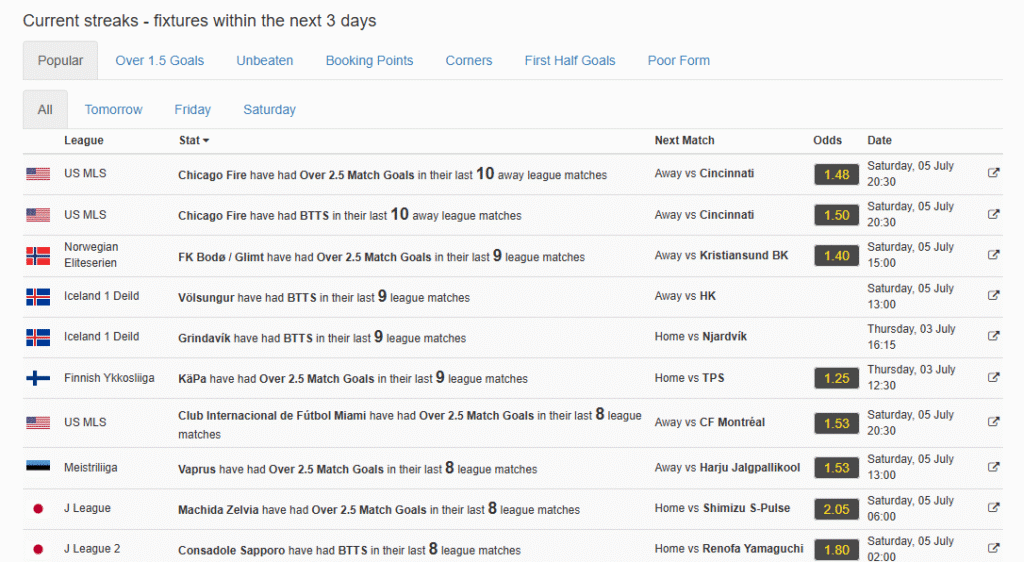The image size is (1024, 562).
Task: Open the Poor Form tab
Action: tap(679, 61)
